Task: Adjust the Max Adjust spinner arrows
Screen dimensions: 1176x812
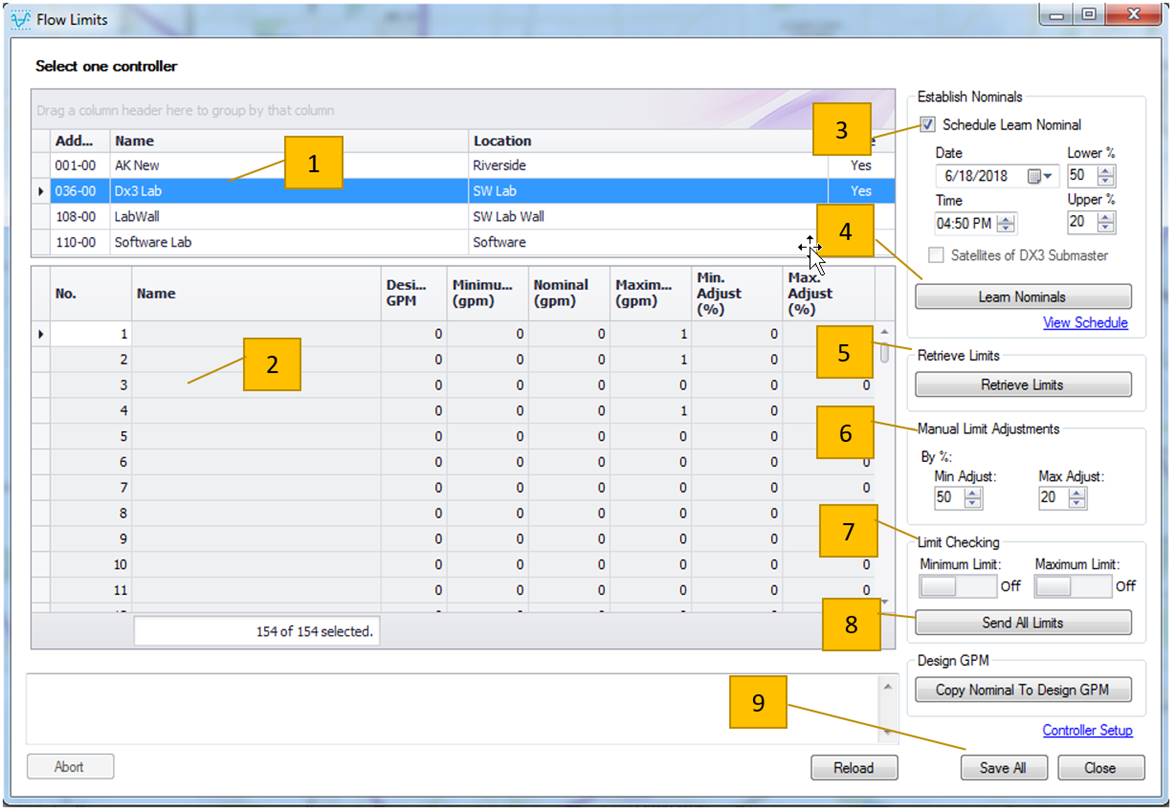Action: tap(1077, 498)
